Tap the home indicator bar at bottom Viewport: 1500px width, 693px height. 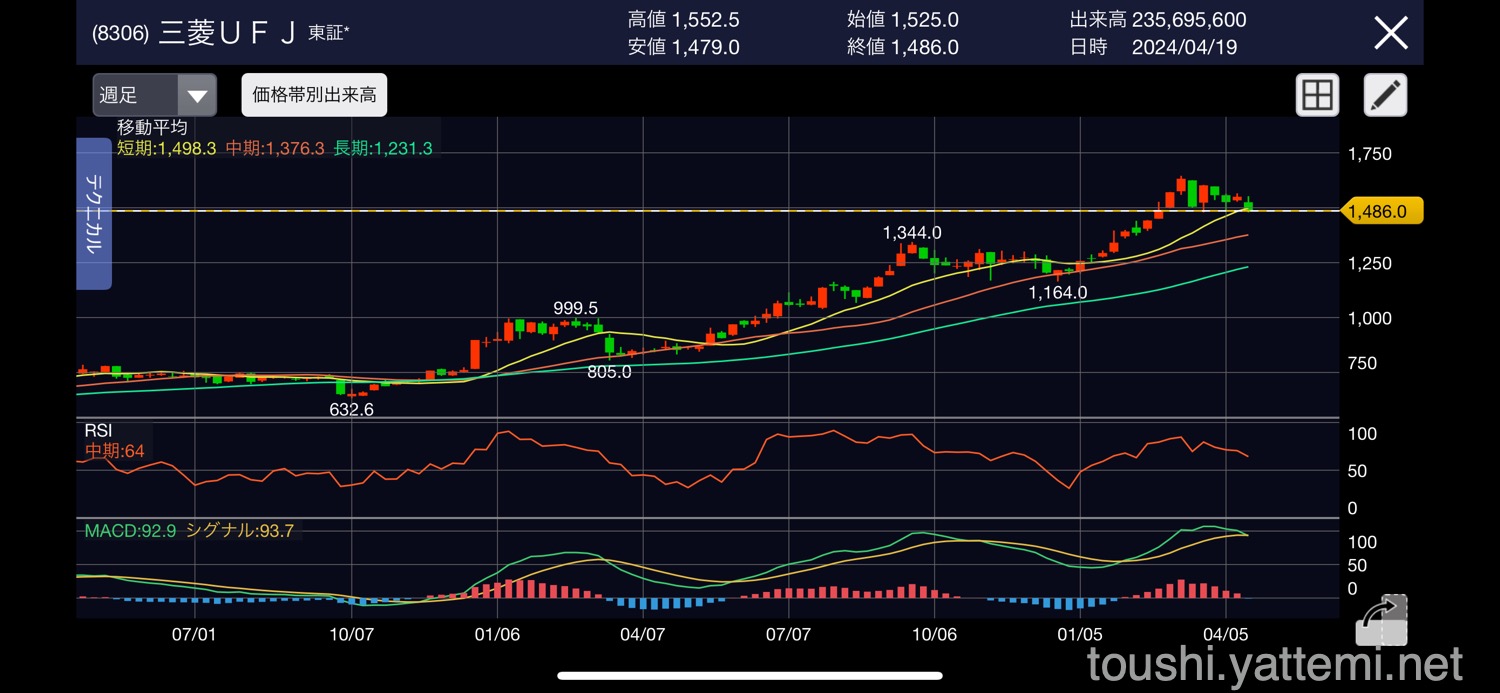(749, 675)
